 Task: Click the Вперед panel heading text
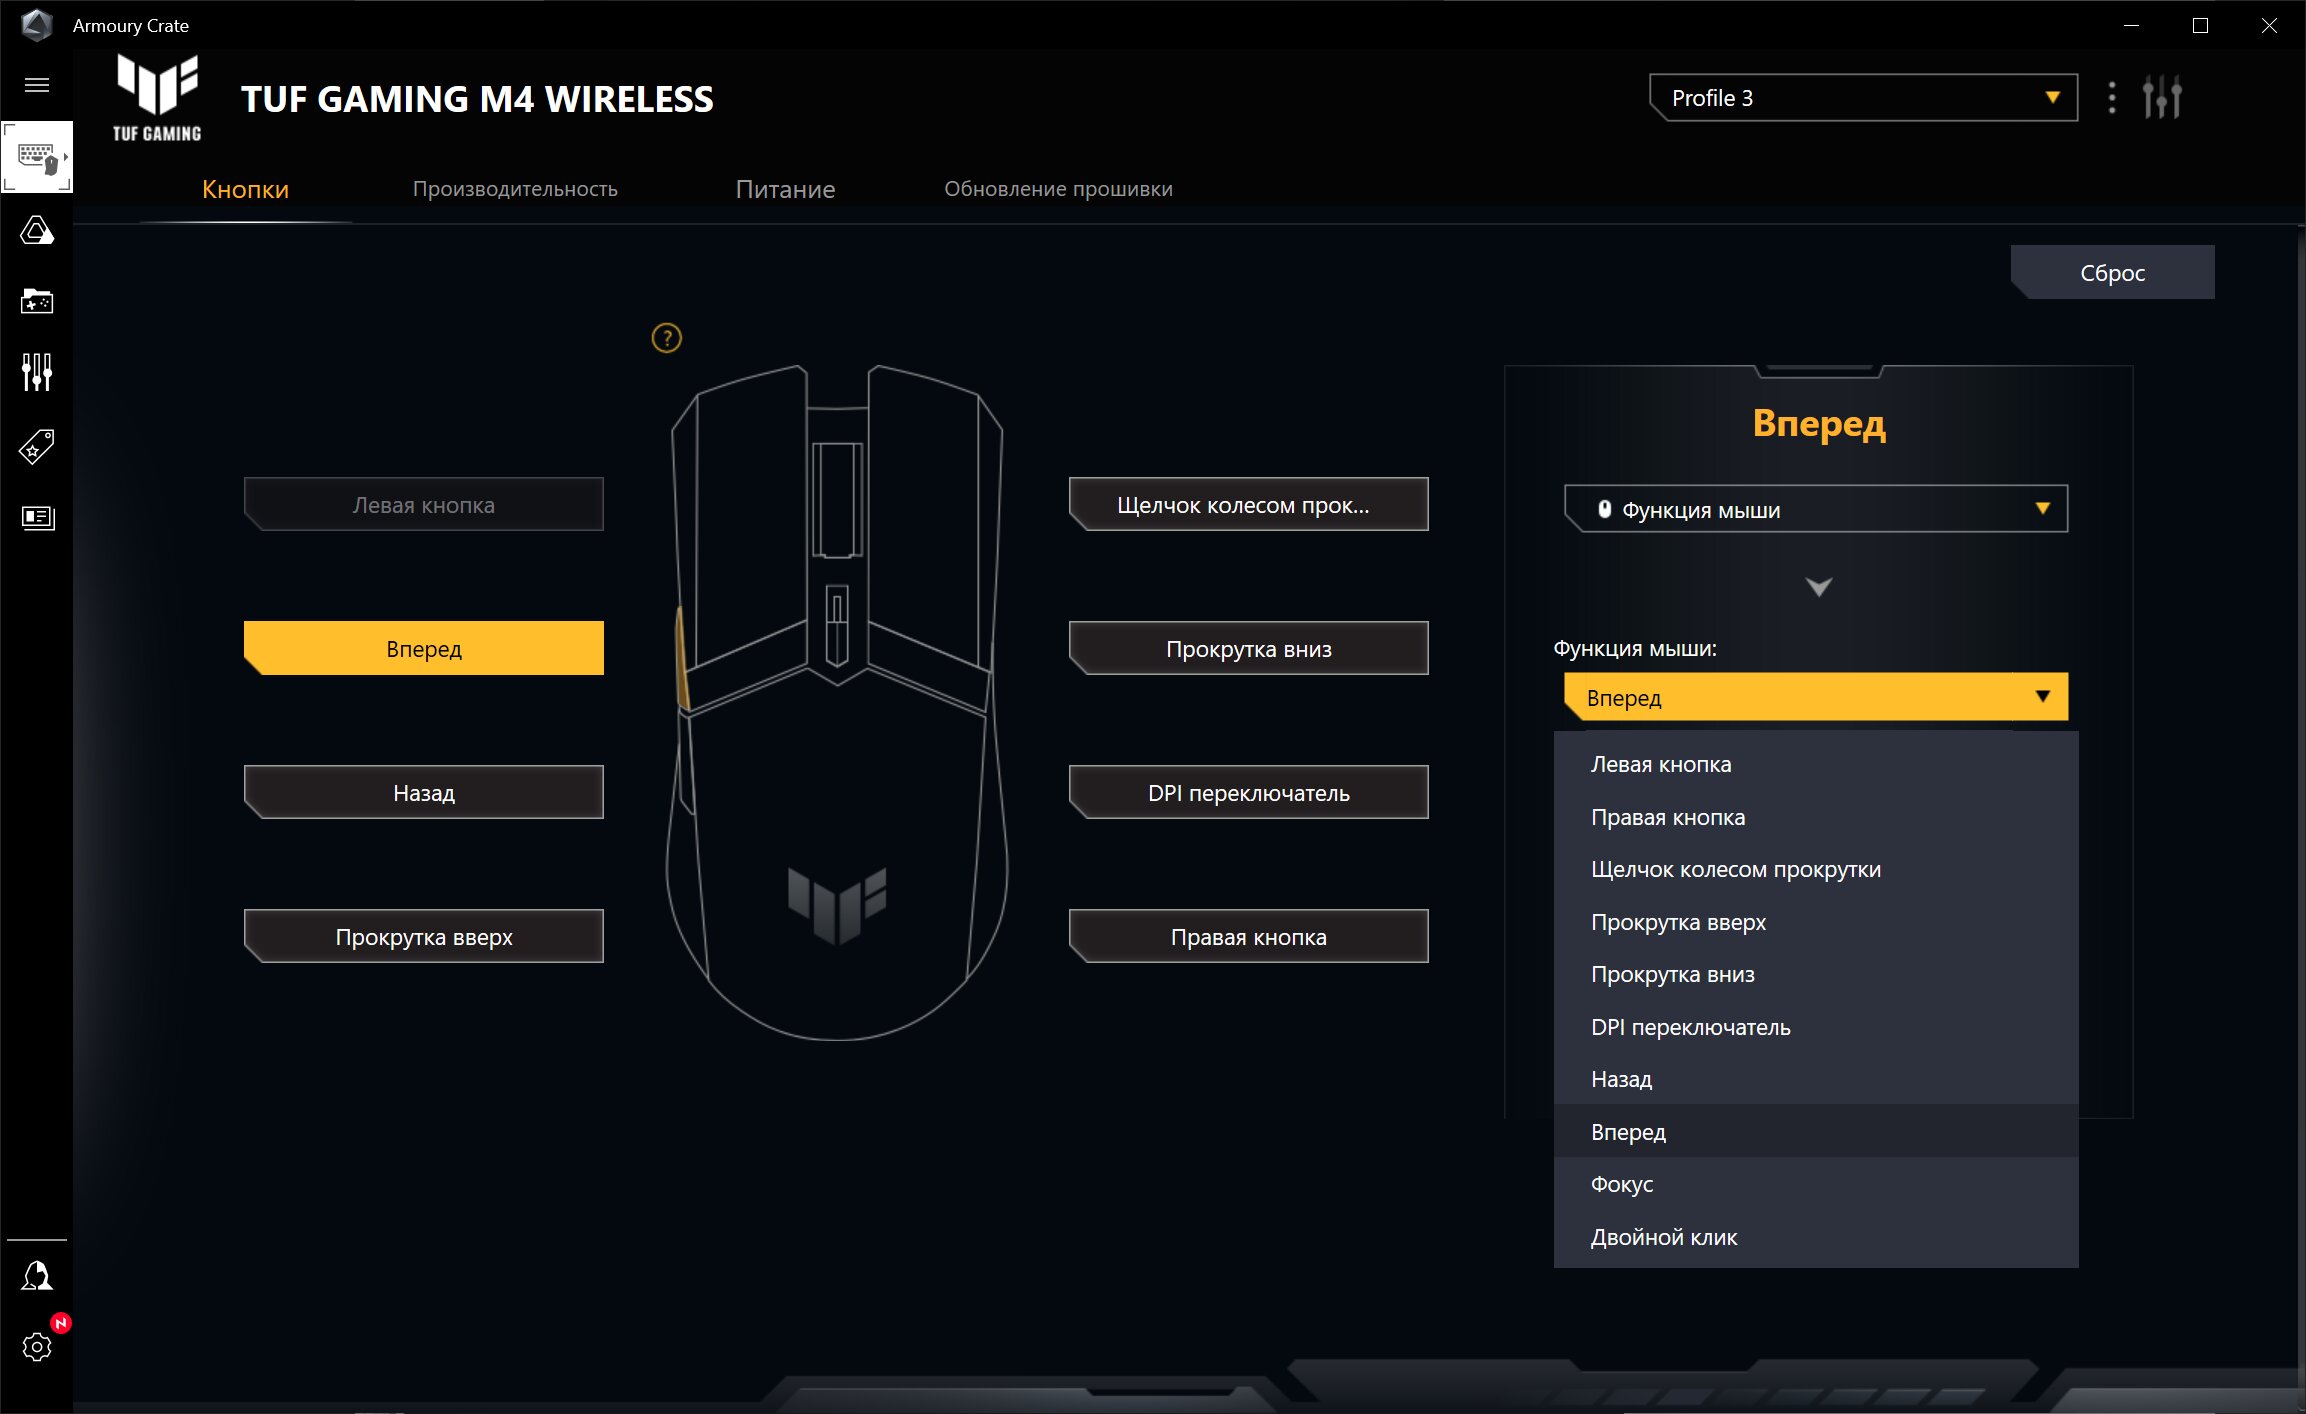1819,423
